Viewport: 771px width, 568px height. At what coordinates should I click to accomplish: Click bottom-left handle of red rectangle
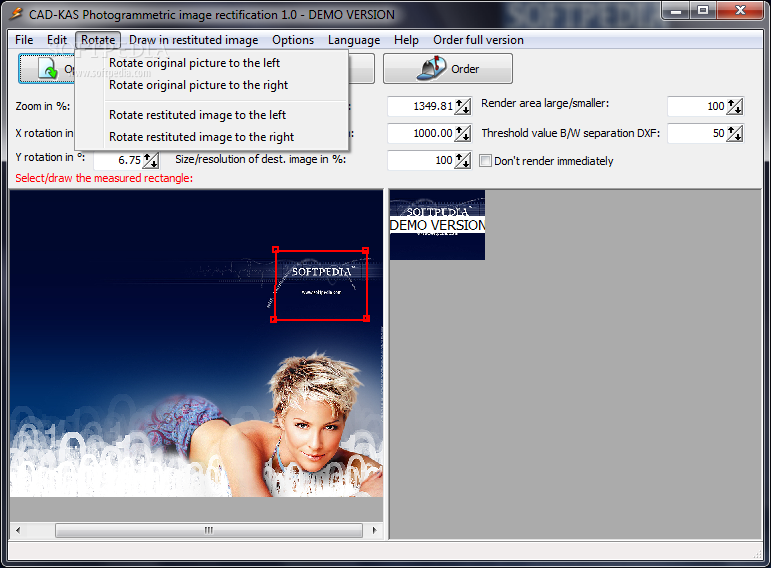(274, 320)
